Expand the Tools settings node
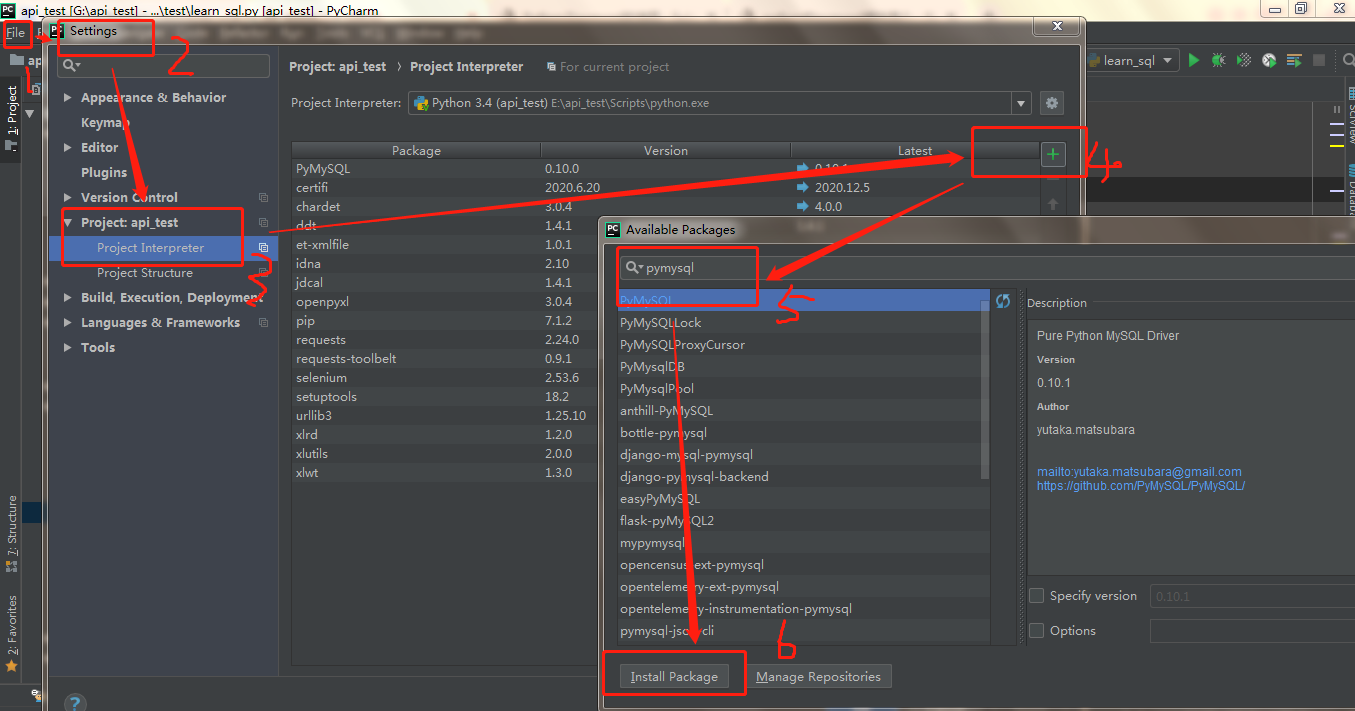Viewport: 1355px width, 711px height. pyautogui.click(x=68, y=348)
